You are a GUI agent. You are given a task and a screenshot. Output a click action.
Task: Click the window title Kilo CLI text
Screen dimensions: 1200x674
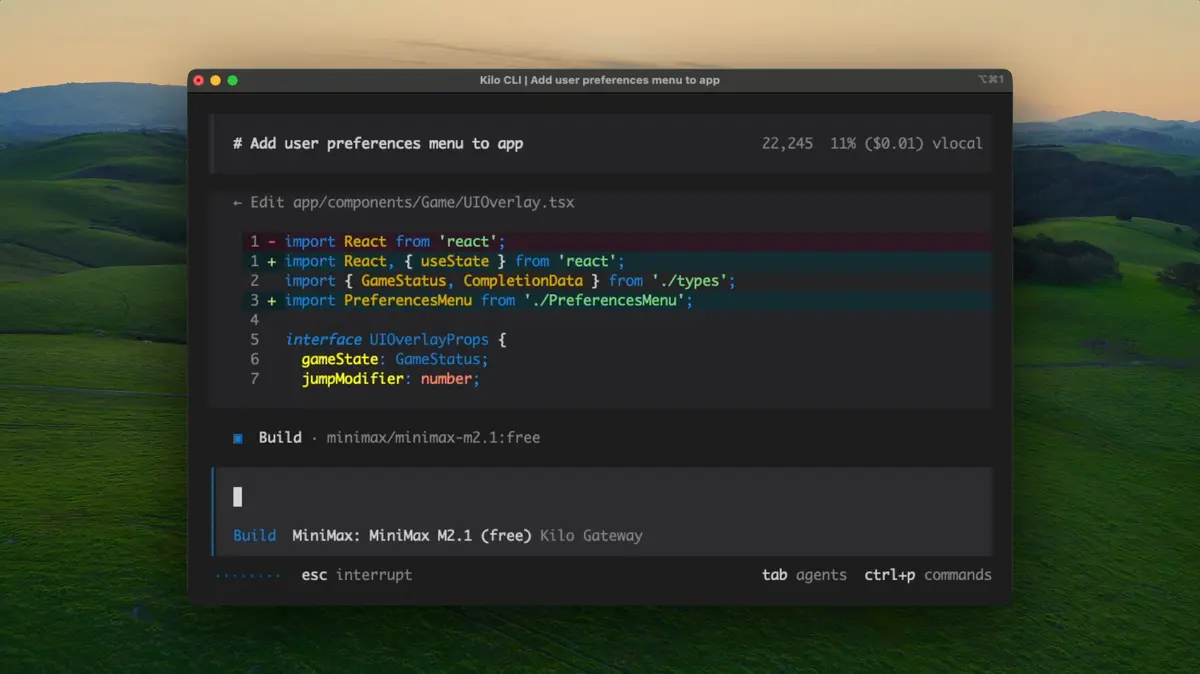(x=599, y=80)
